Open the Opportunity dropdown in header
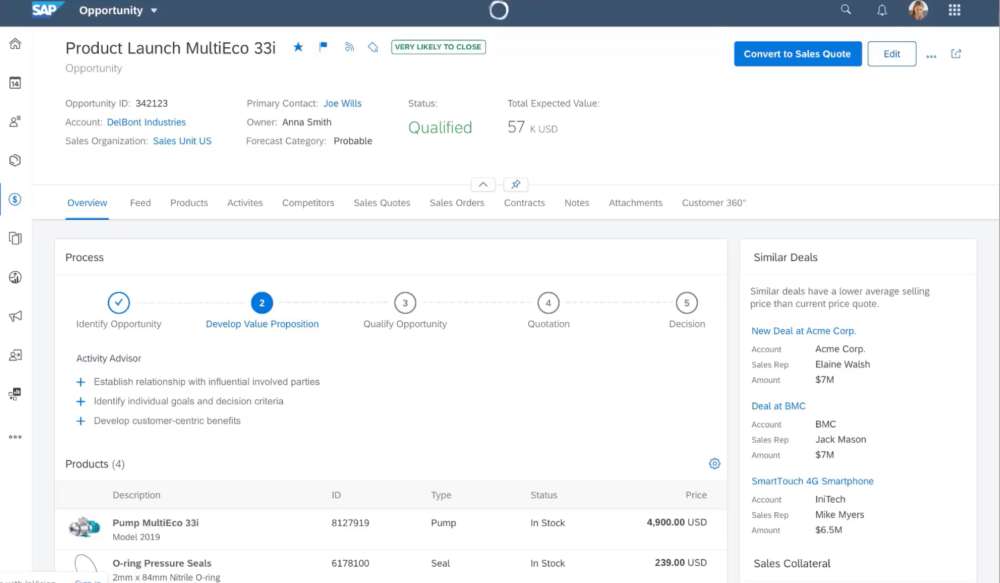Viewport: 1000px width, 583px height. pyautogui.click(x=118, y=10)
